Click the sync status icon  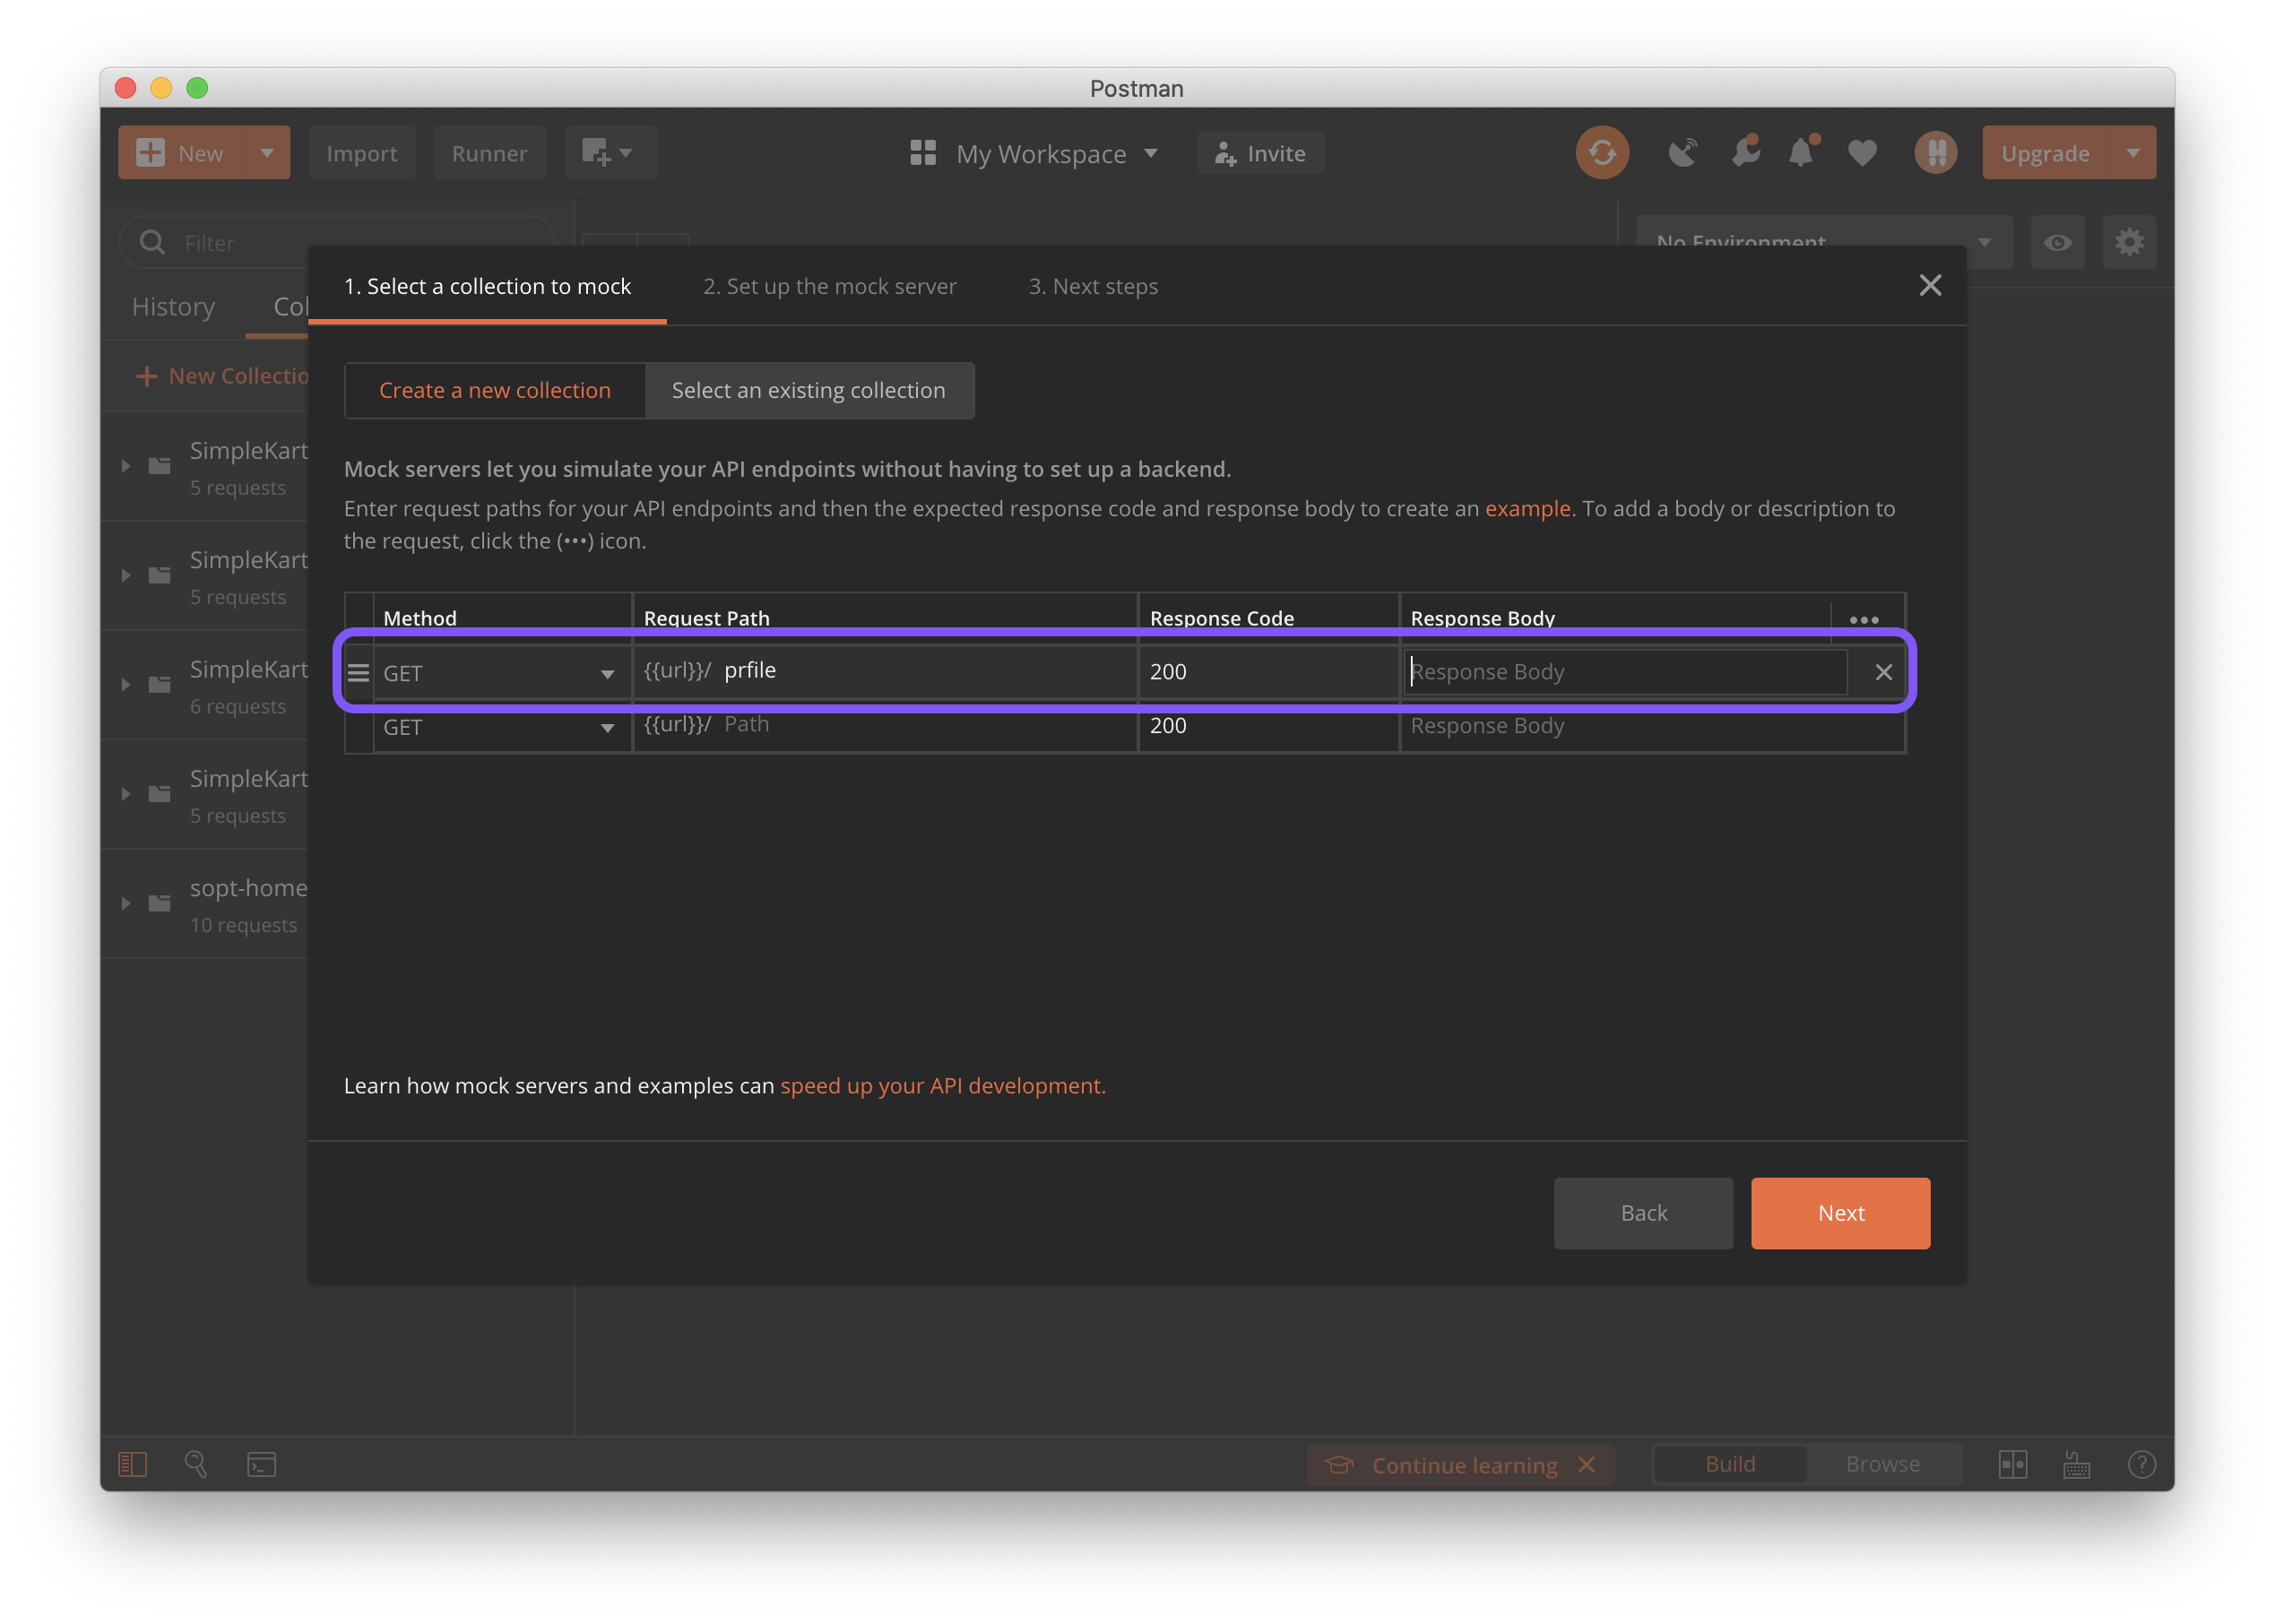pos(1602,153)
